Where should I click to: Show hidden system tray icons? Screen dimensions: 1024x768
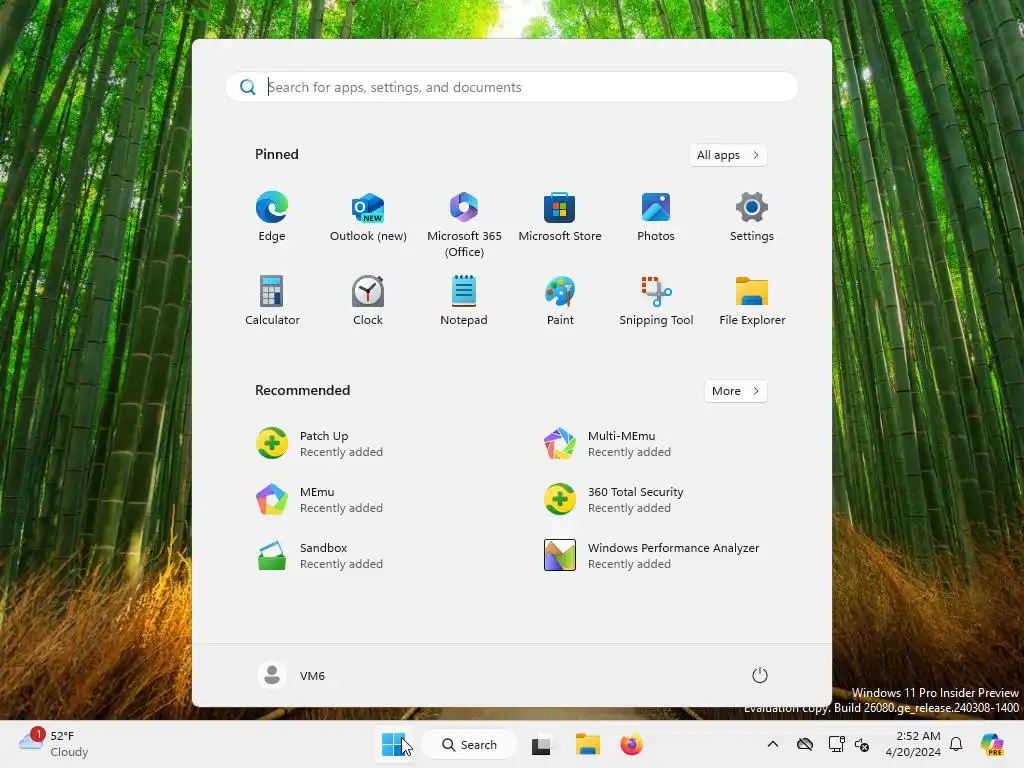773,744
